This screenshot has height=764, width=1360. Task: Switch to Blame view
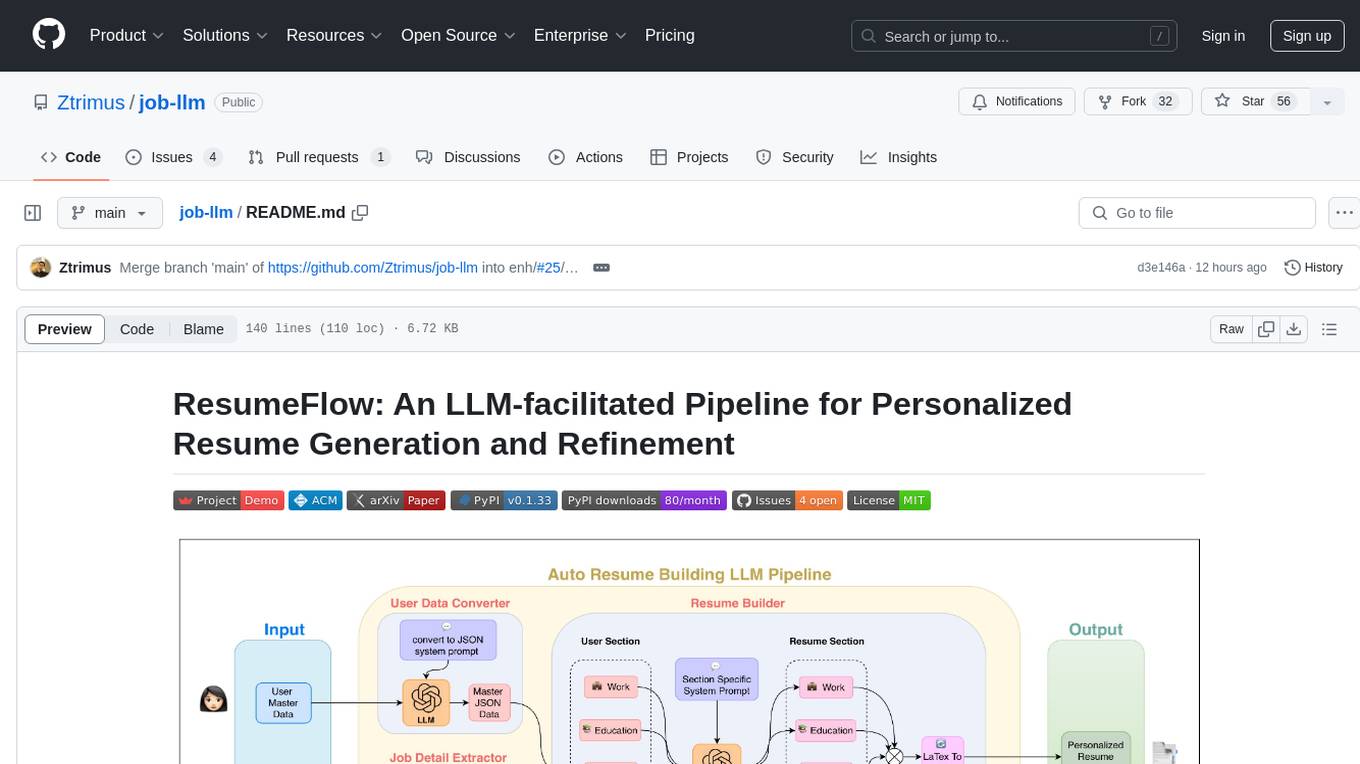203,329
